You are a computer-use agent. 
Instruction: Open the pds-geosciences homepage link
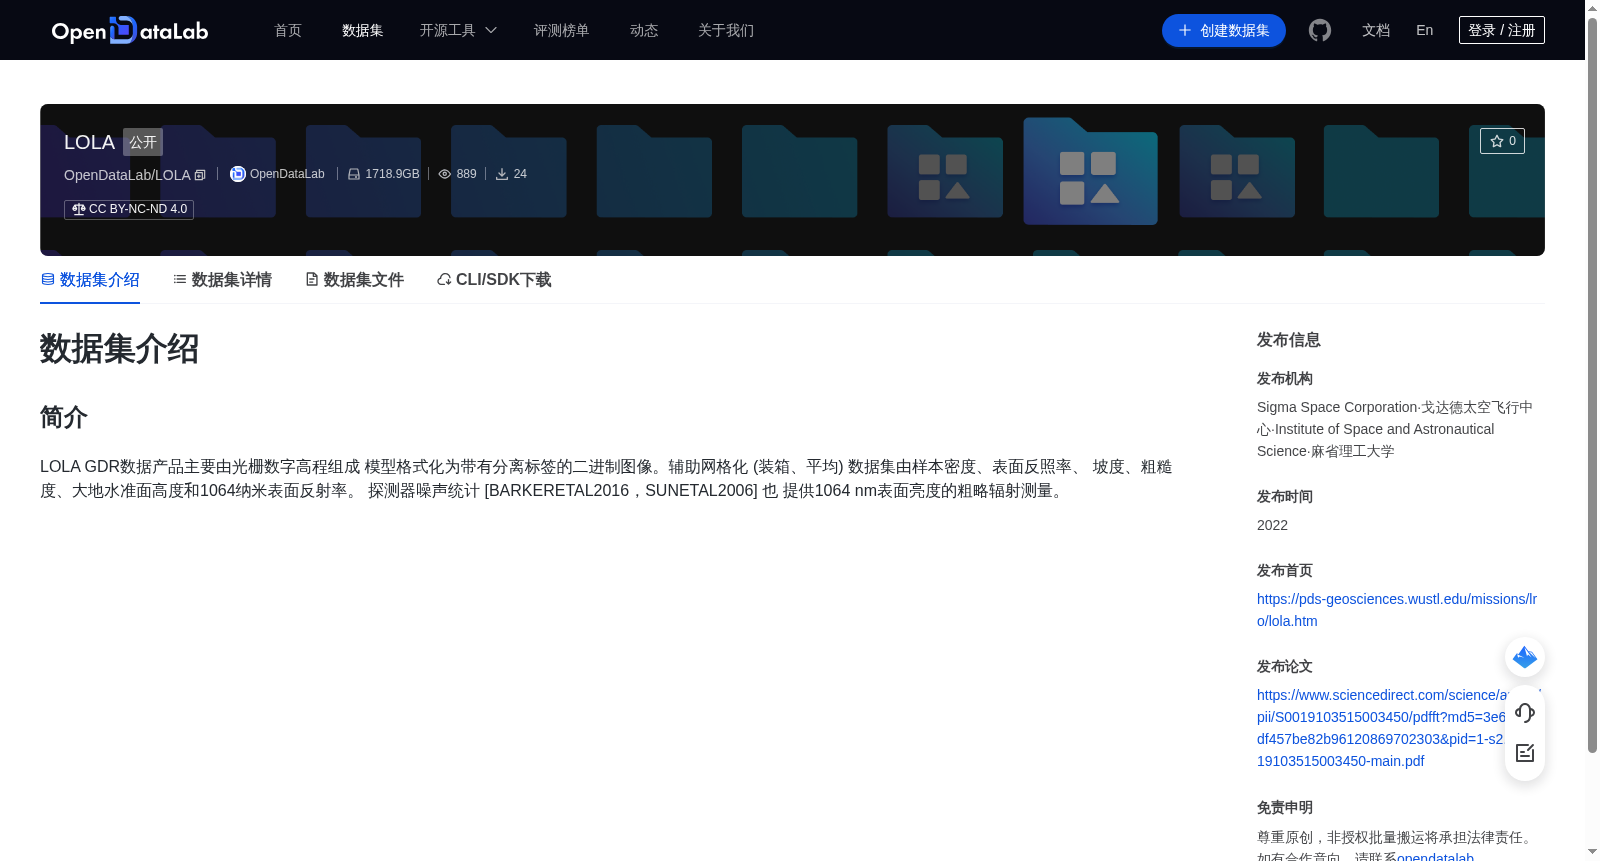[x=1397, y=610]
